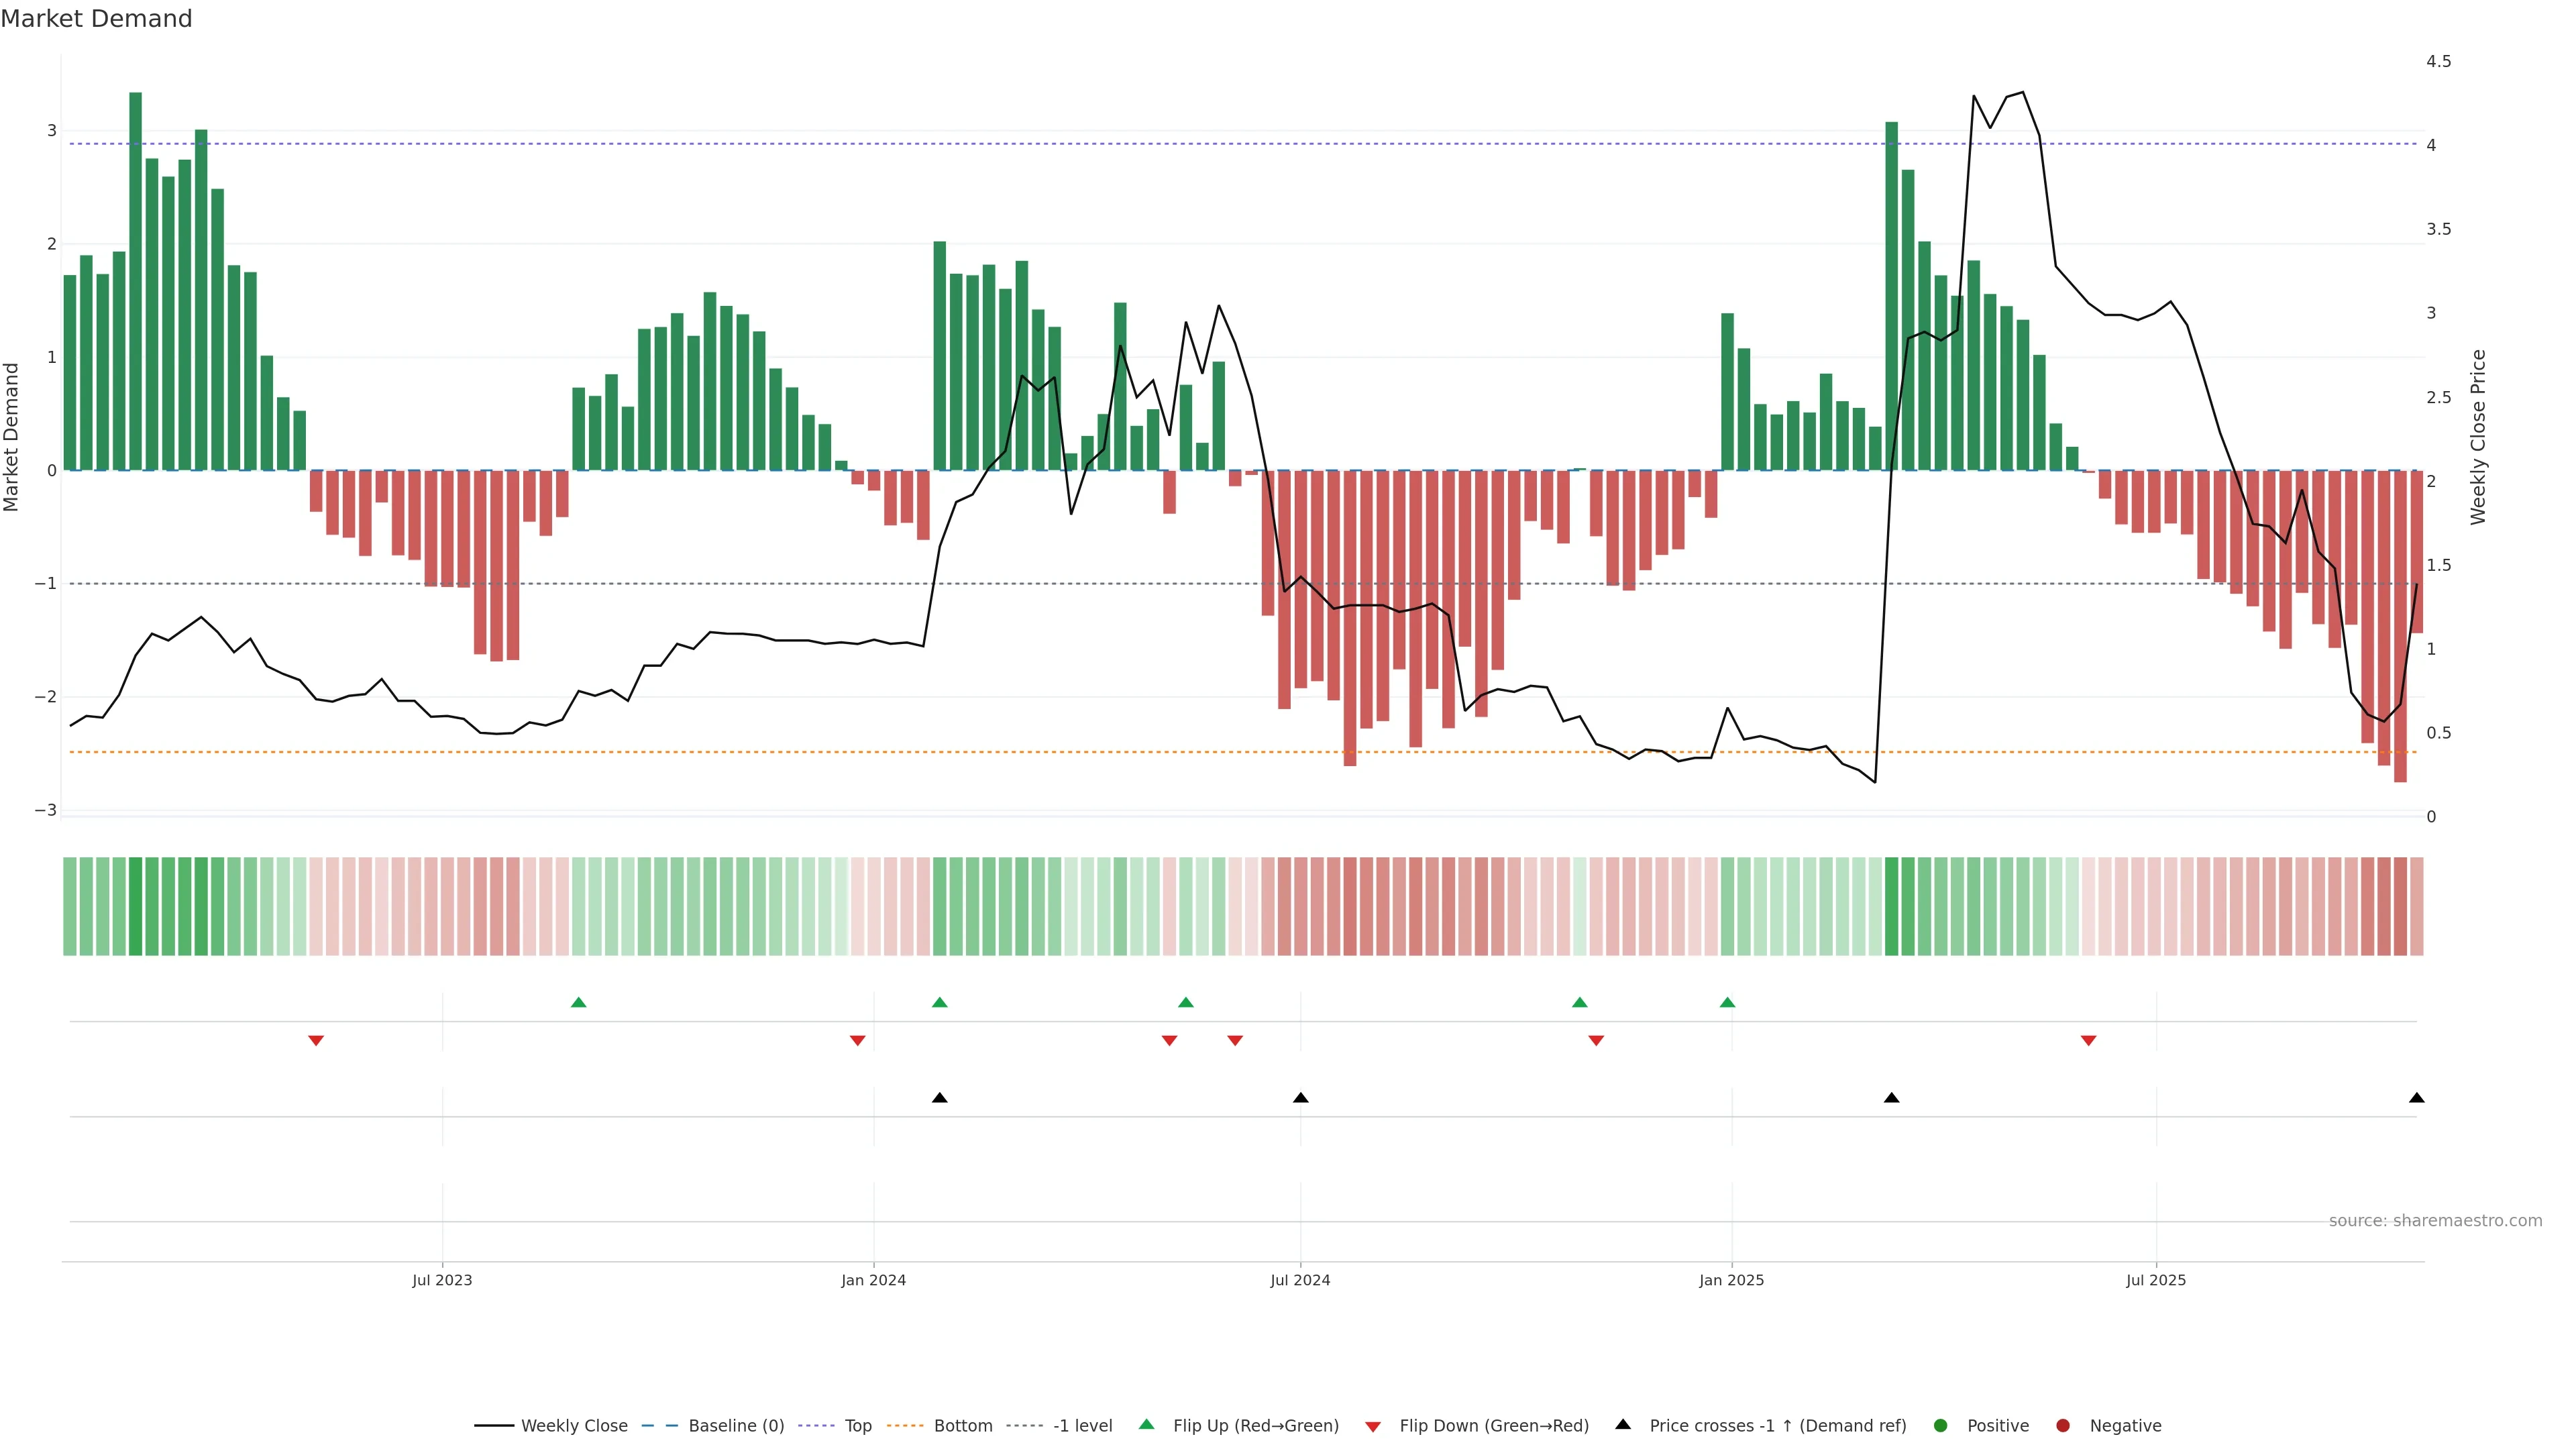Click the red Flip Down triangle legend icon
Viewport: 2576px width, 1449px height.
point(1373,1426)
